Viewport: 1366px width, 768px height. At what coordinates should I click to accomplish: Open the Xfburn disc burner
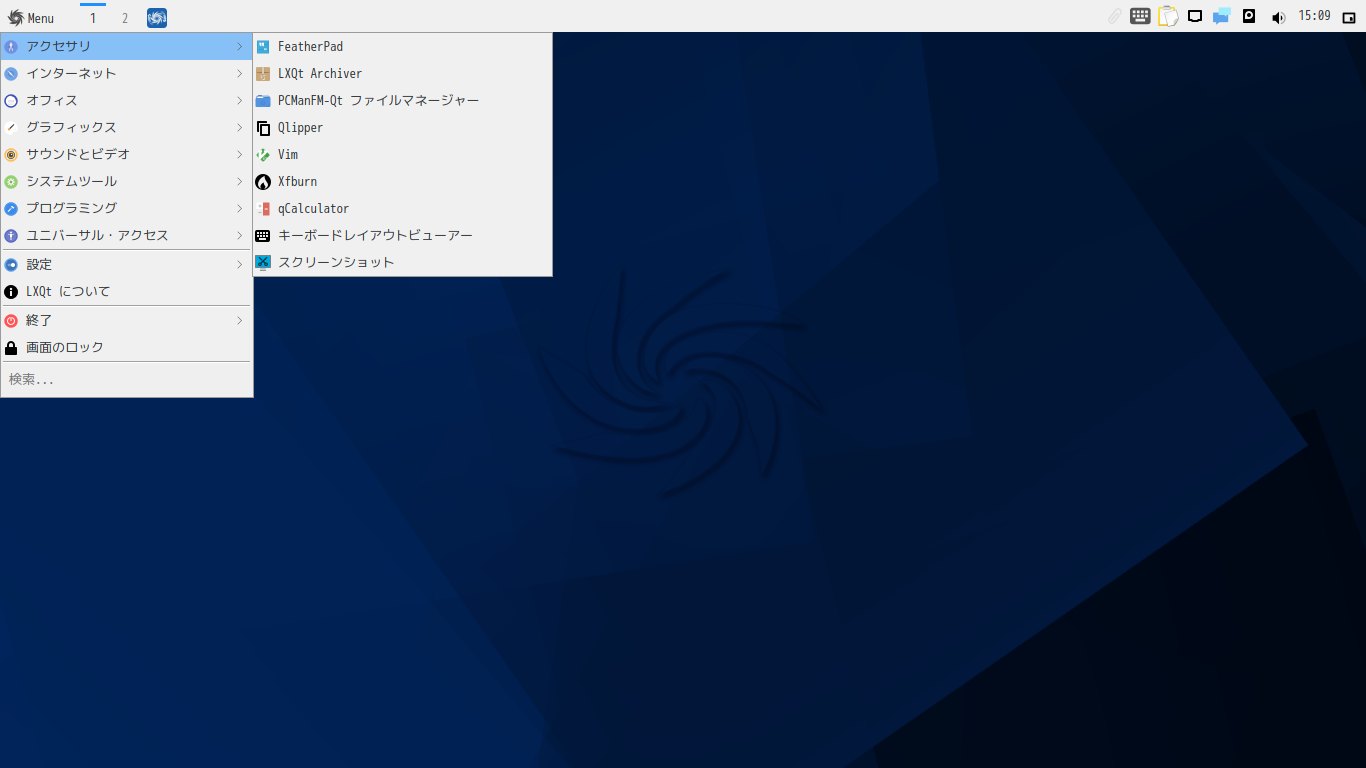pyautogui.click(x=402, y=181)
